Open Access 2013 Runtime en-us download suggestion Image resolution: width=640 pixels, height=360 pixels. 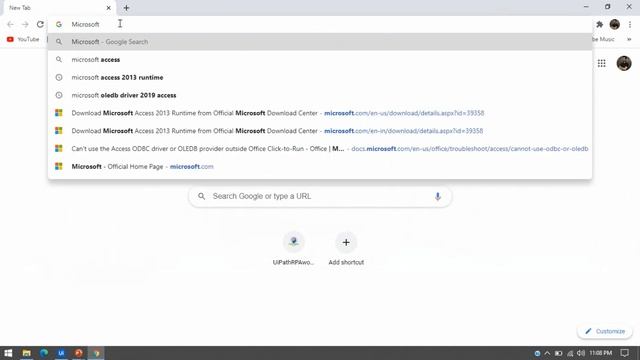(x=320, y=113)
